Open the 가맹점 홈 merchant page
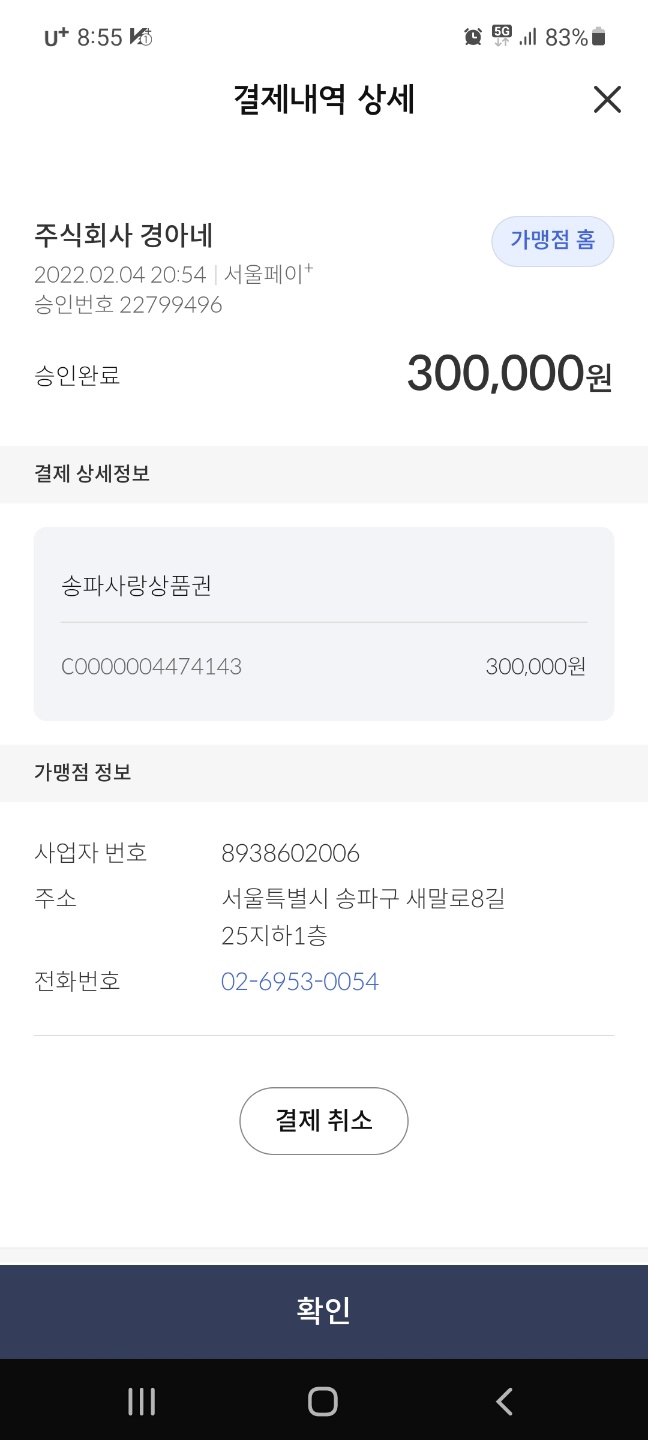 [552, 240]
